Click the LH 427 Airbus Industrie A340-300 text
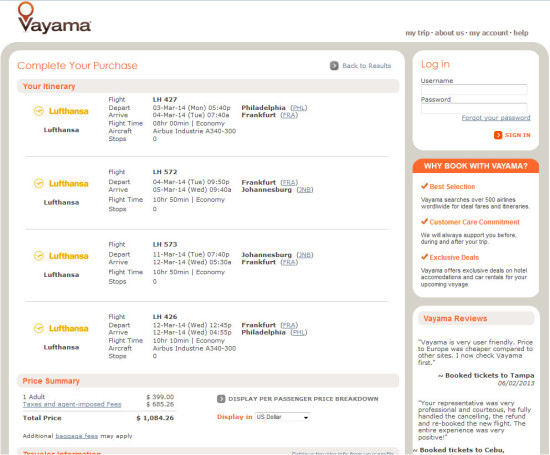 (194, 131)
